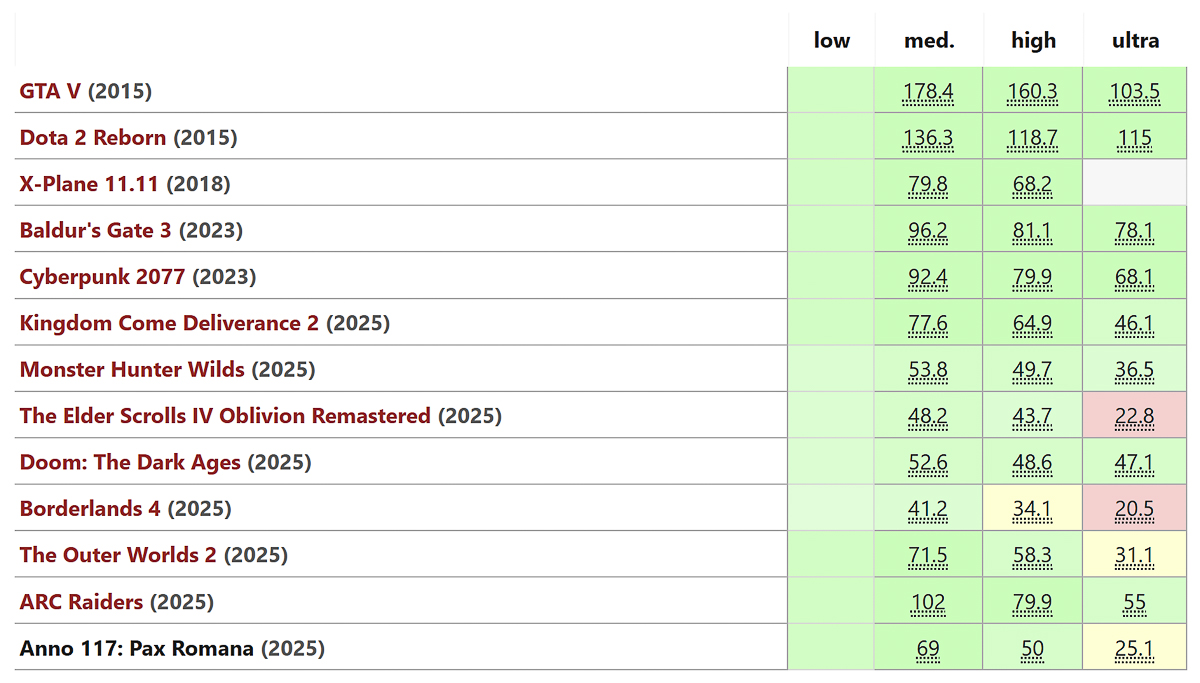The image size is (1200, 683).
Task: Open Kingdom Come Deliverance 2 link
Action: [x=169, y=324]
